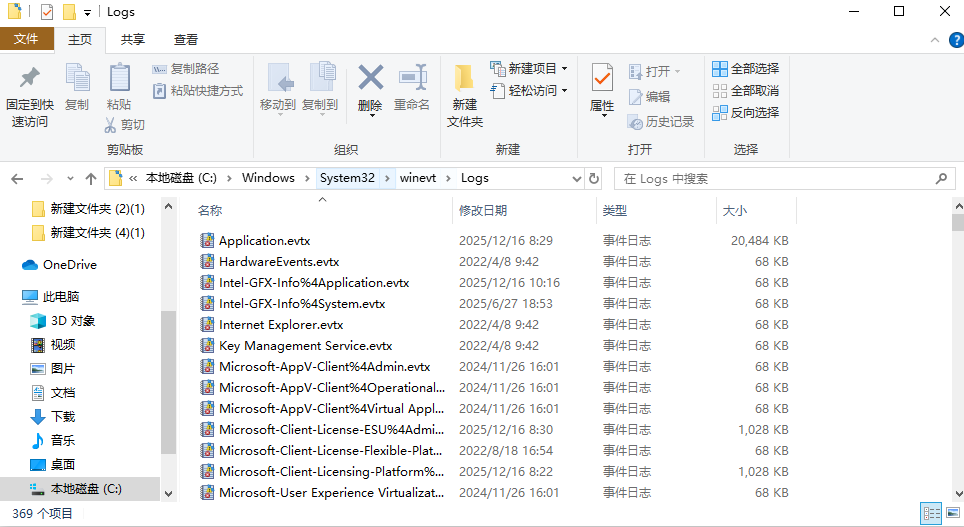Select the Home (主页) tab
The image size is (964, 527).
(x=80, y=40)
